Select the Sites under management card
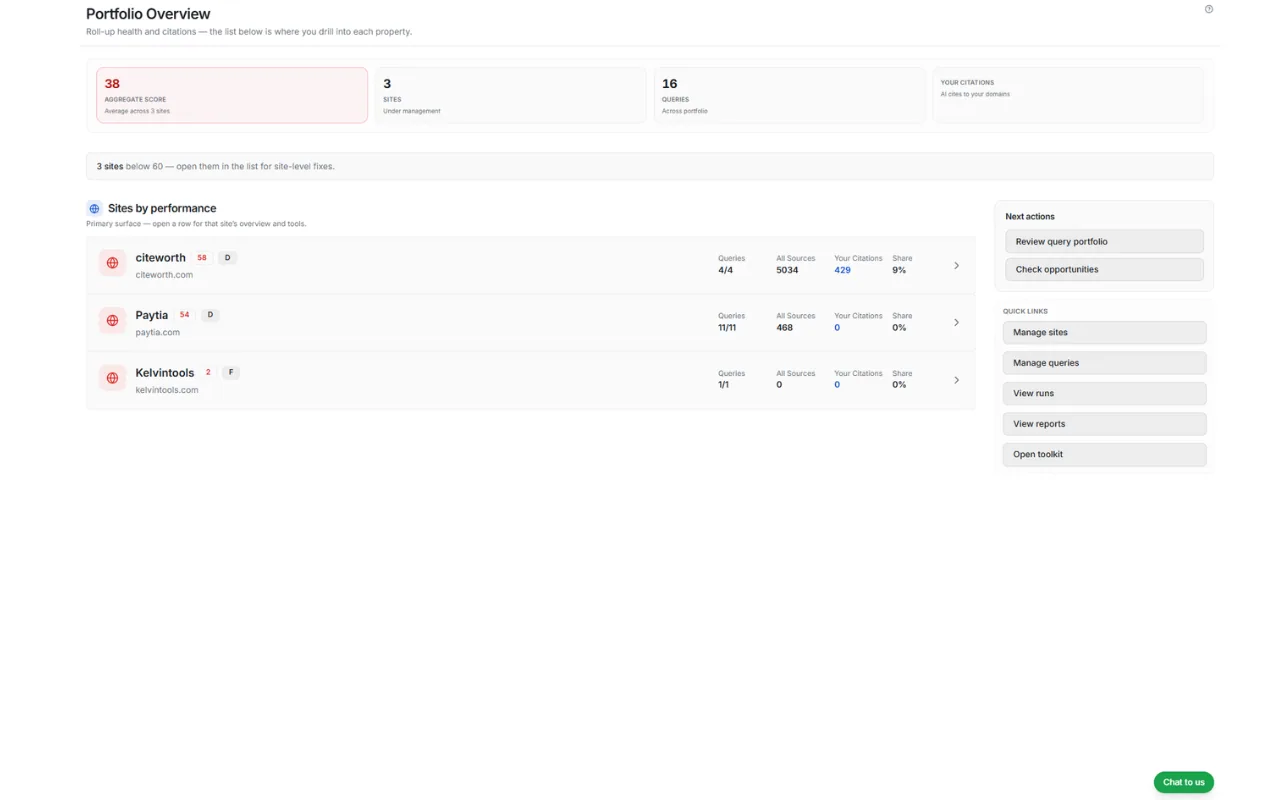Viewport: 1280px width, 800px height. (x=510, y=95)
